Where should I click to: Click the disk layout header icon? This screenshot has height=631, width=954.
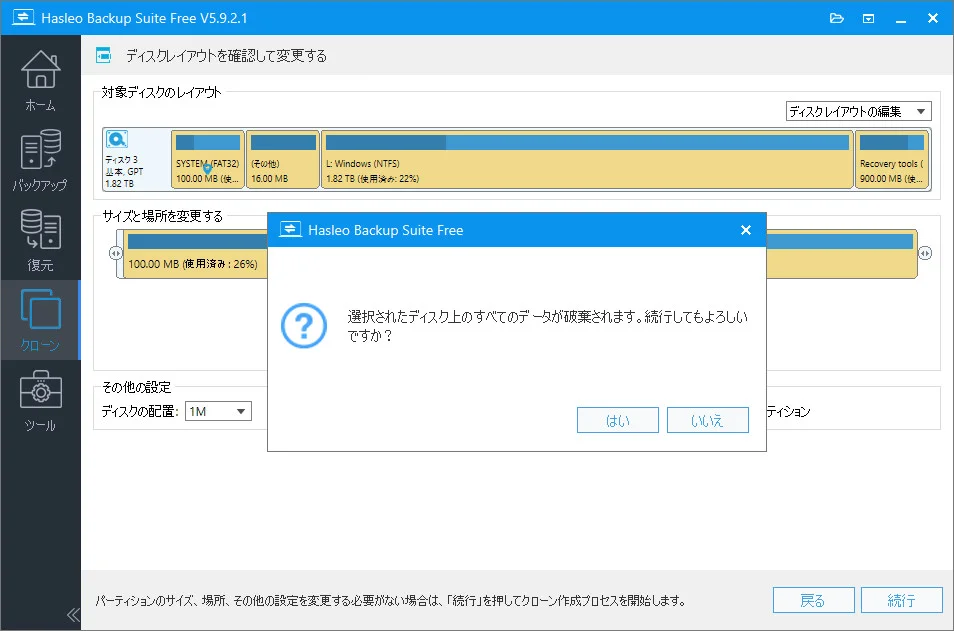(103, 55)
